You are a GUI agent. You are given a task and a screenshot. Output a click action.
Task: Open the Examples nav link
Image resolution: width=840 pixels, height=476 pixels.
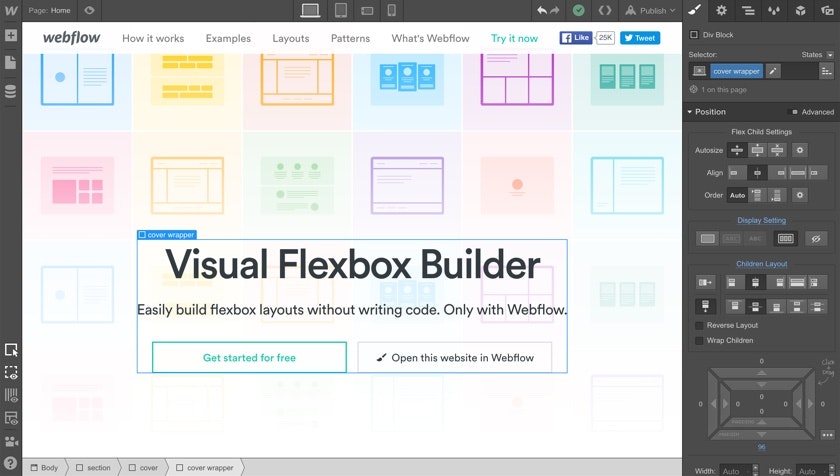point(228,39)
